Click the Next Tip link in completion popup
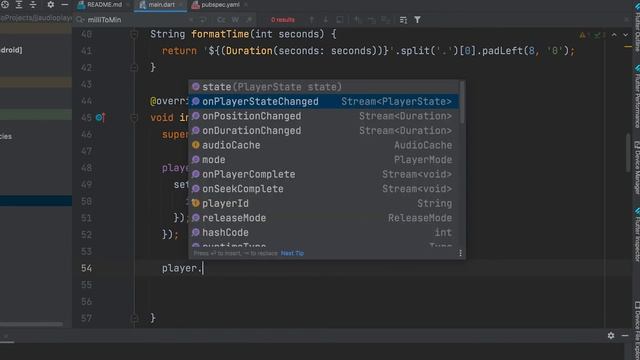 [292, 253]
